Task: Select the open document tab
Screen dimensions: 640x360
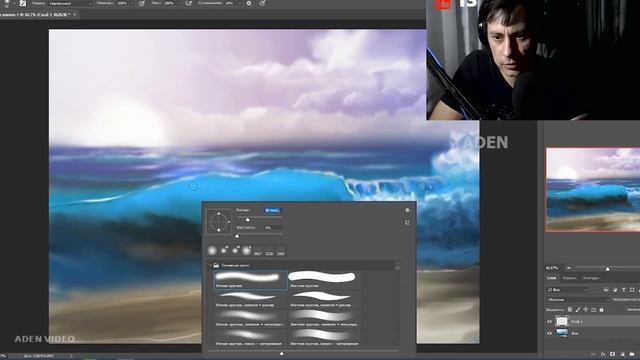Action: pos(37,14)
